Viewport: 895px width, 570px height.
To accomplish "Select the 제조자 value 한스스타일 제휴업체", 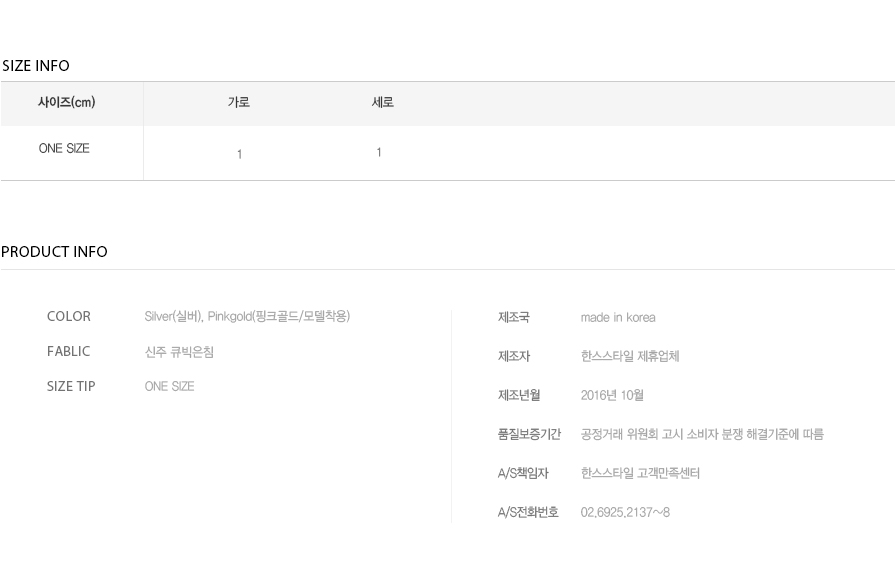I will (630, 356).
